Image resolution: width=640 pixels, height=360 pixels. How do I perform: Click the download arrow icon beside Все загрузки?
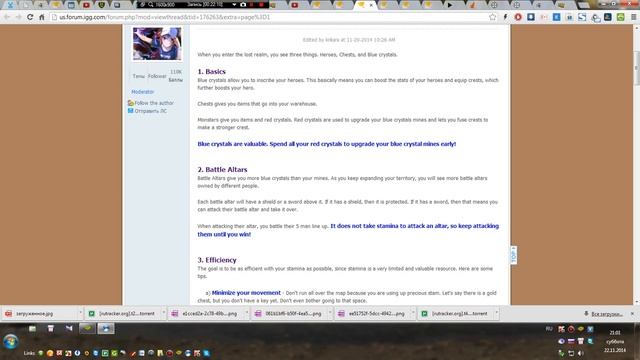[586, 313]
